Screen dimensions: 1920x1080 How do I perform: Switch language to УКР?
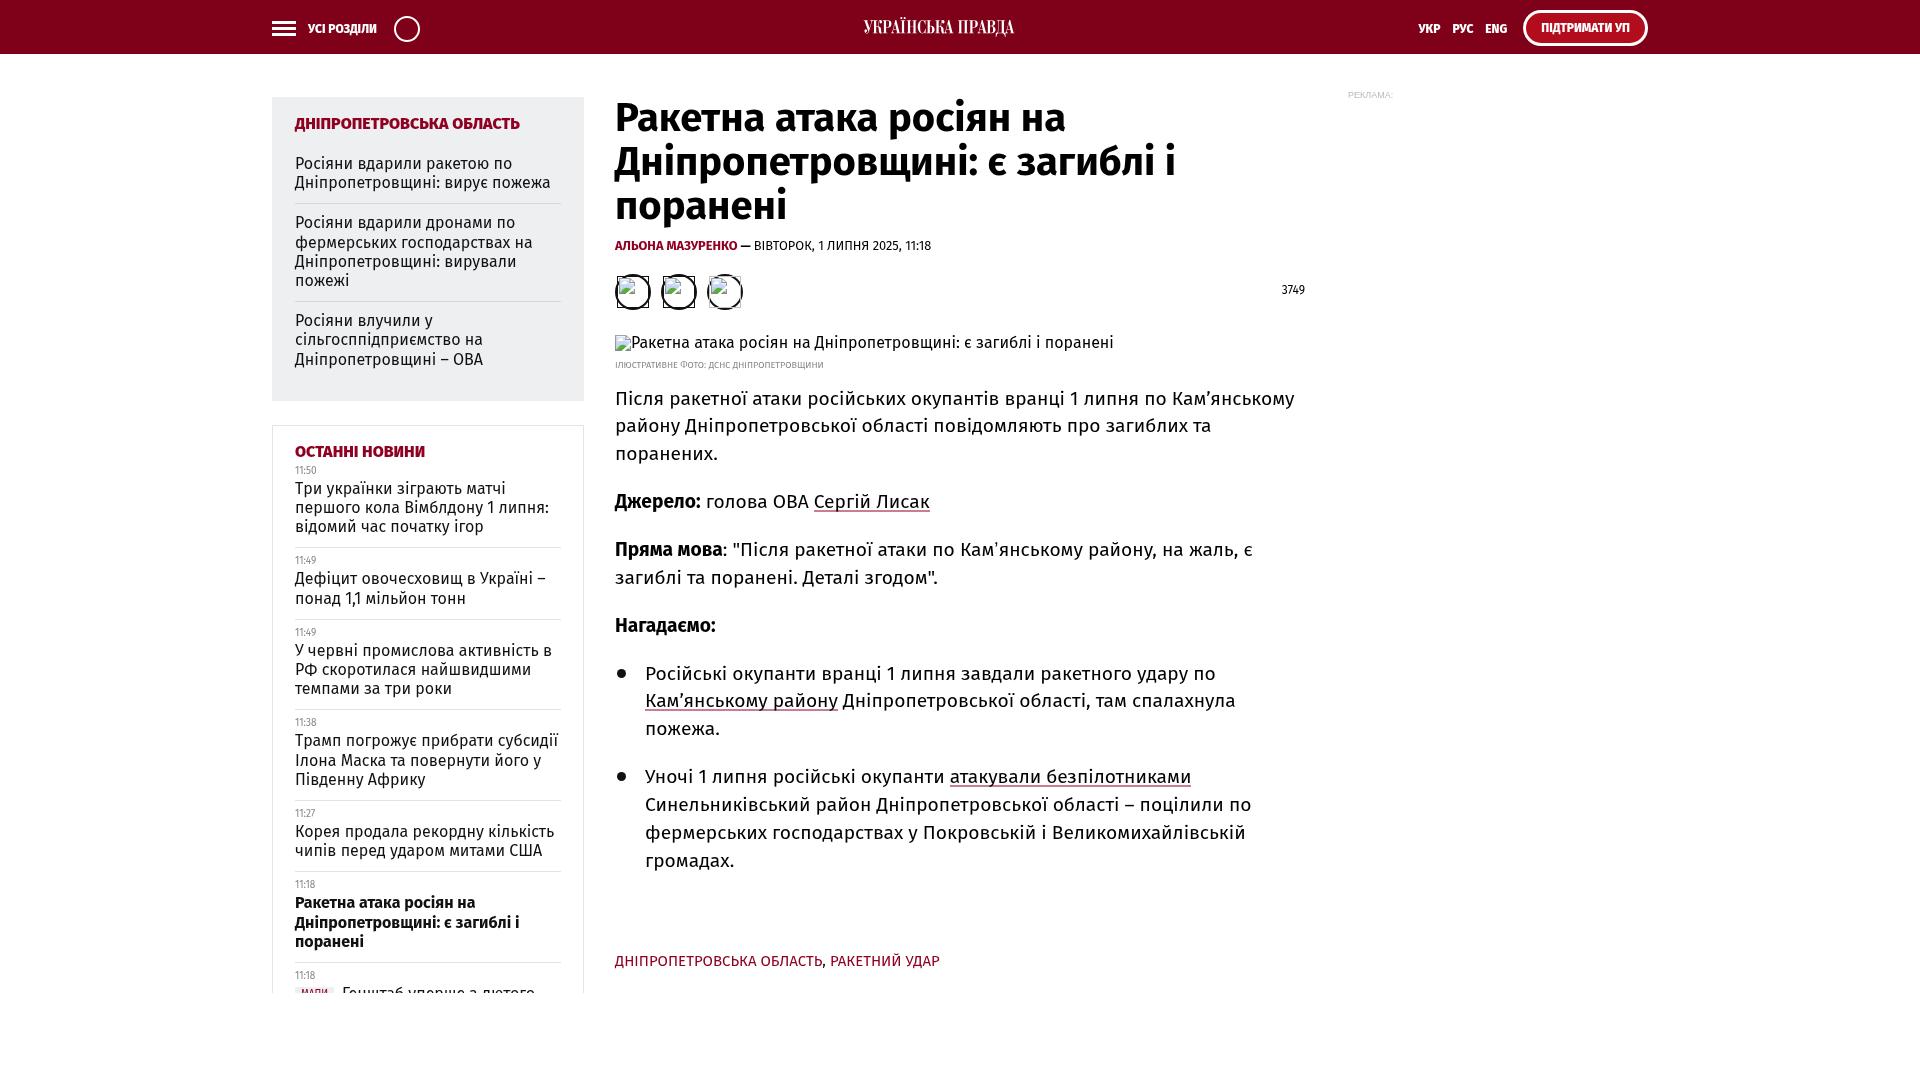pos(1428,29)
